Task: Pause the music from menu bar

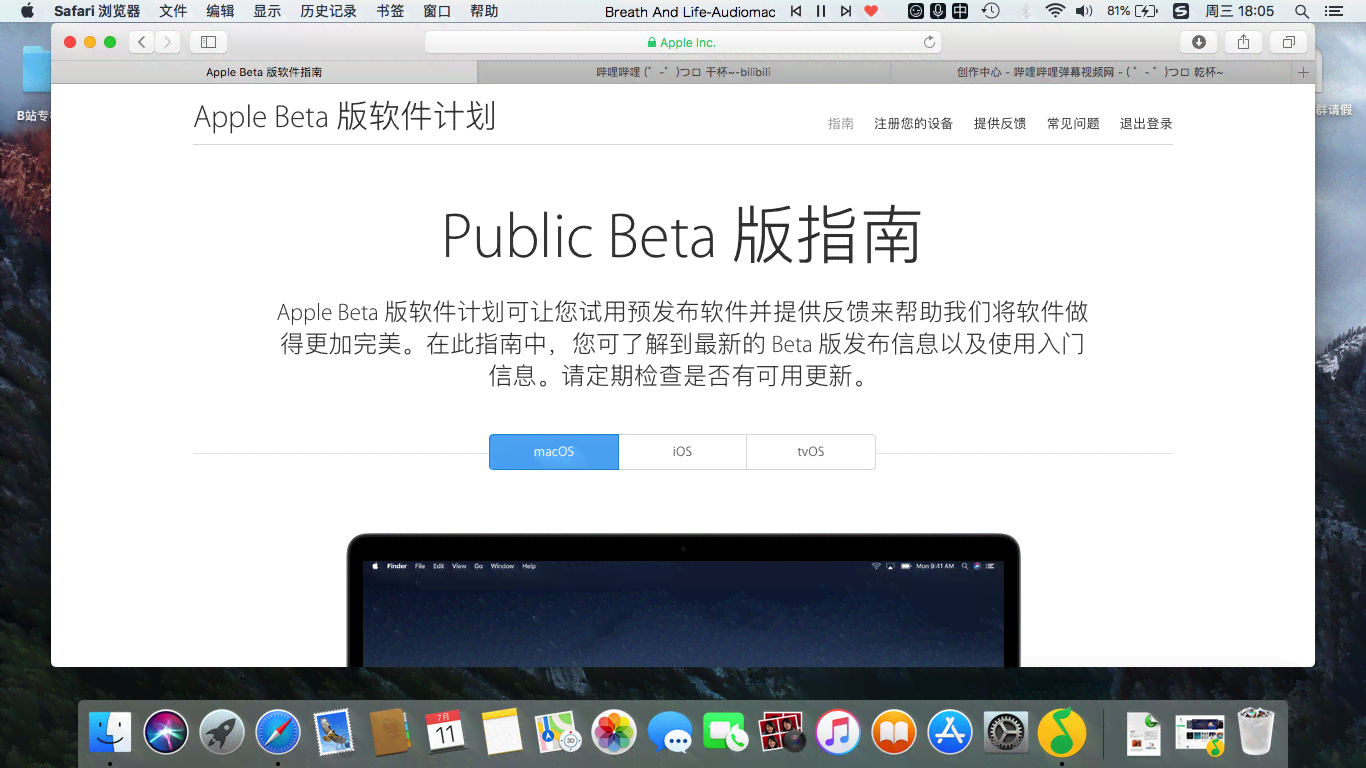Action: pos(821,11)
